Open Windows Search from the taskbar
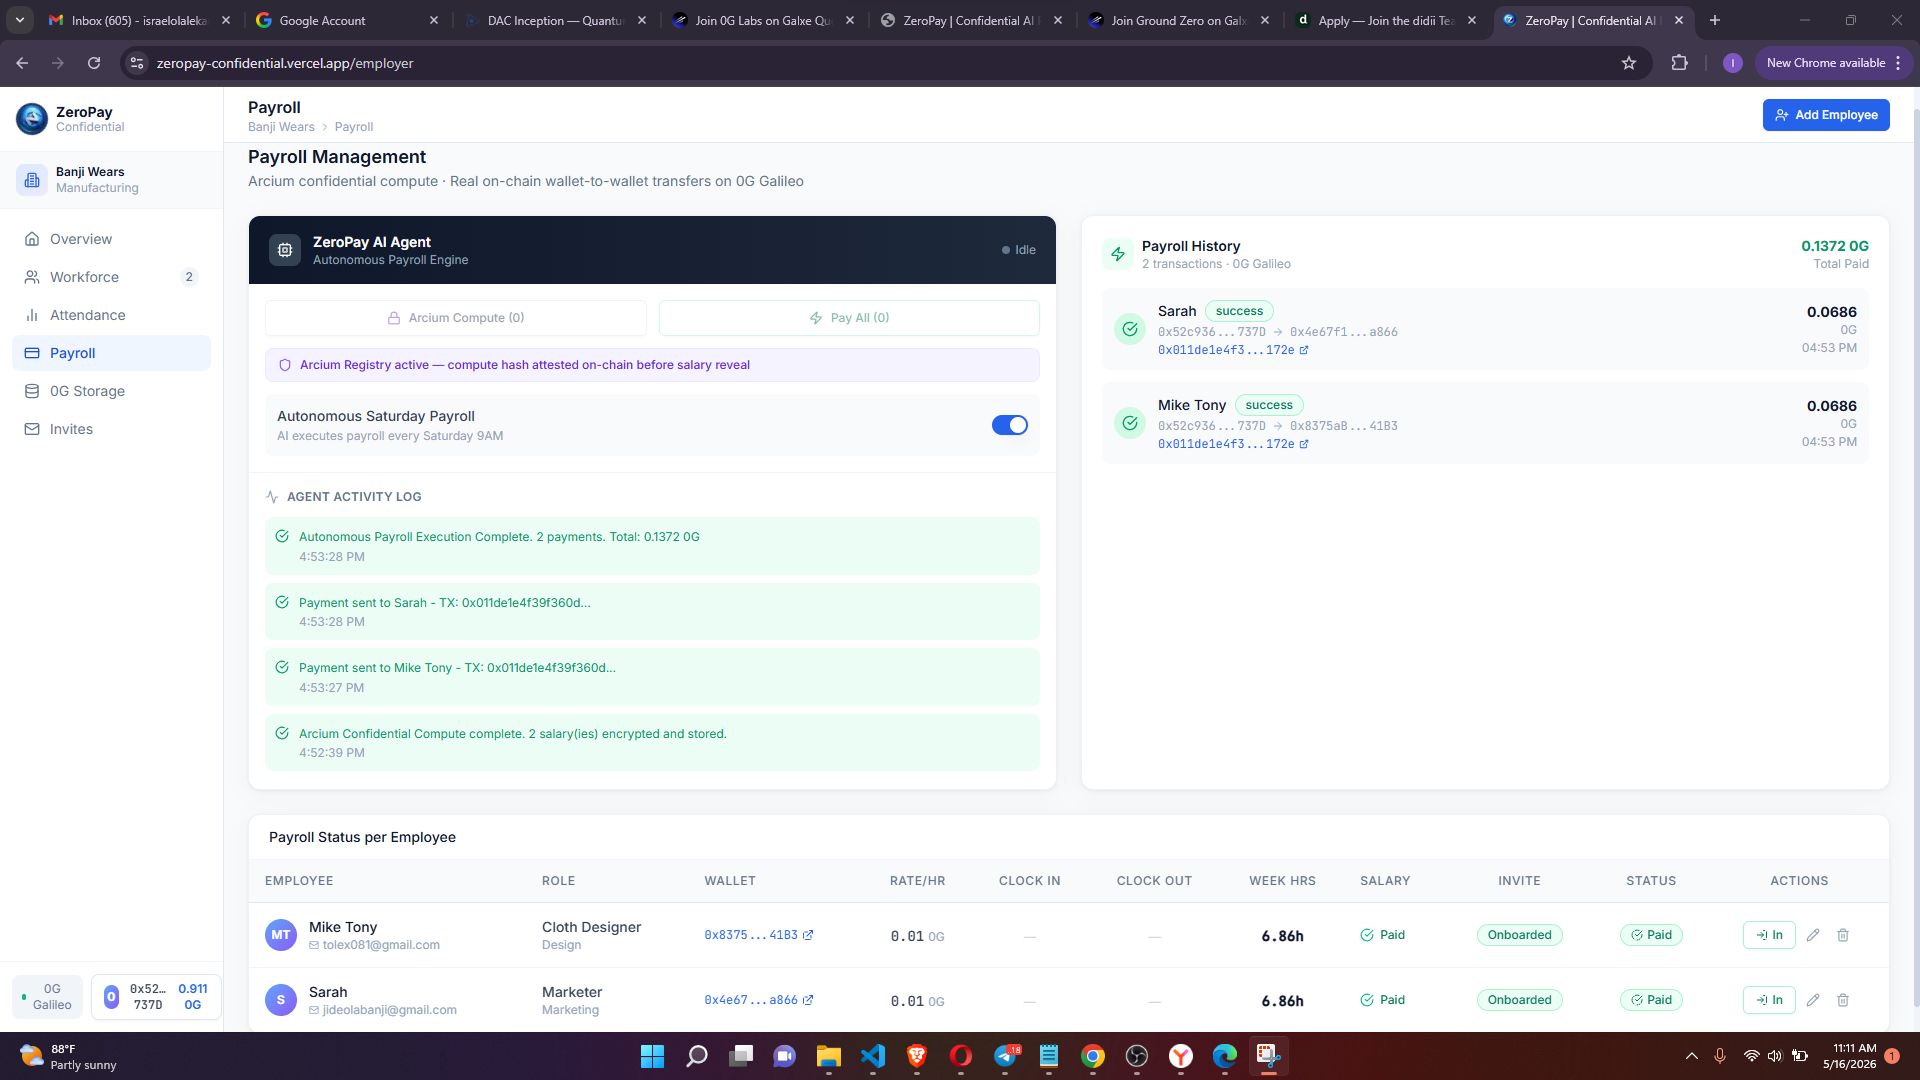Image resolution: width=1920 pixels, height=1080 pixels. (x=697, y=1056)
